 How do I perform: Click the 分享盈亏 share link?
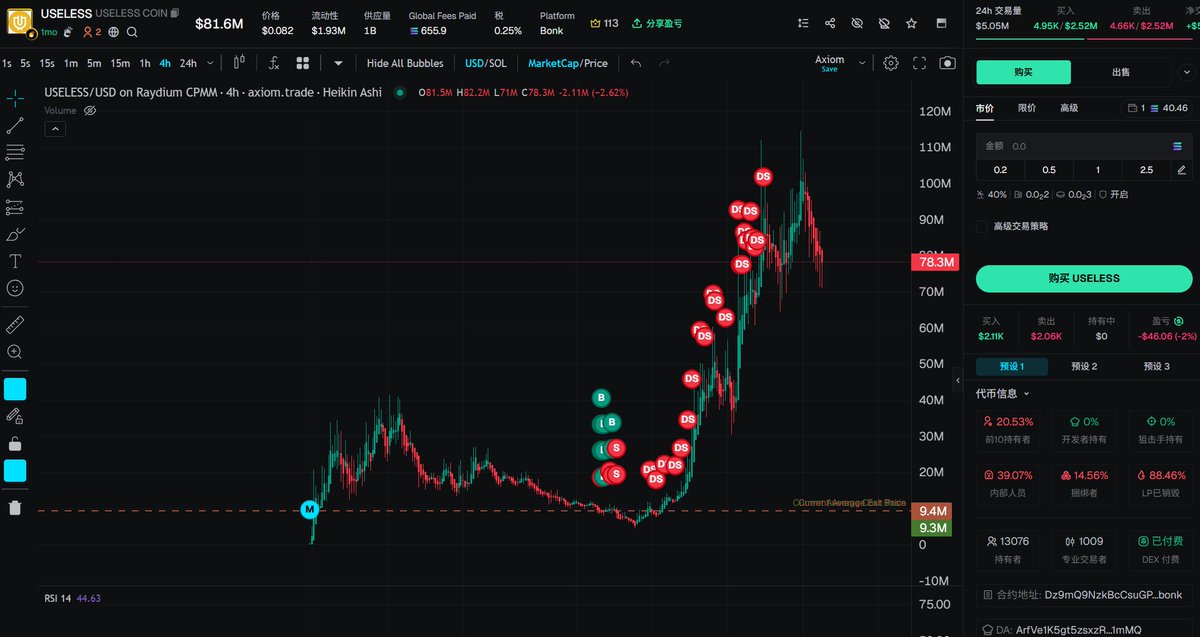tap(657, 23)
